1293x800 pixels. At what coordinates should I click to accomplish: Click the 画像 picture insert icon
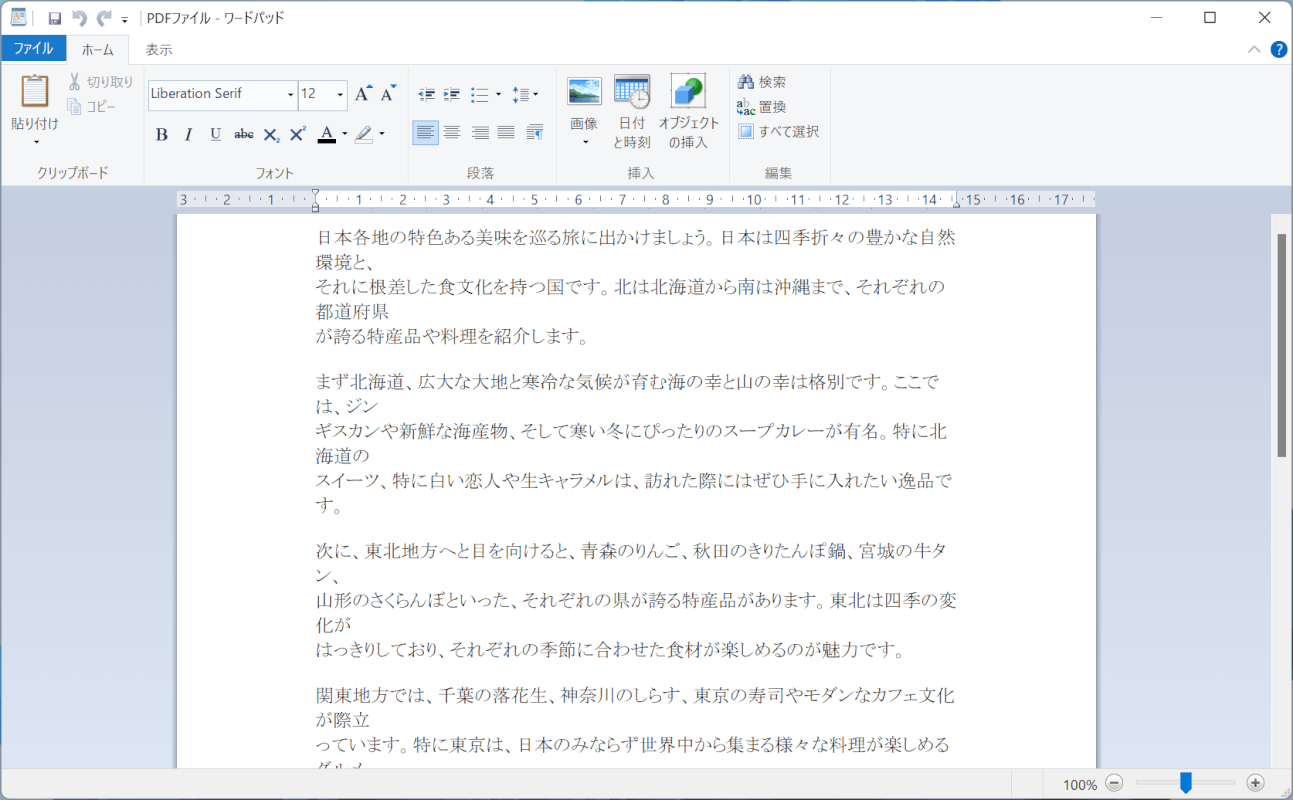coord(584,92)
